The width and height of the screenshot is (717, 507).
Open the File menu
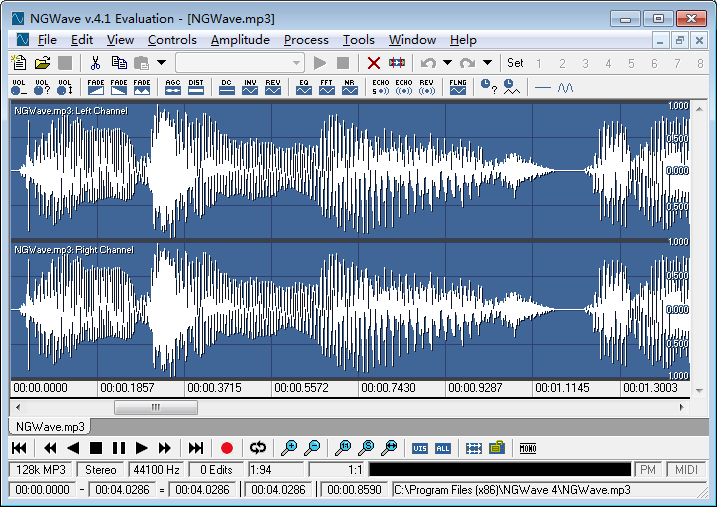point(47,40)
